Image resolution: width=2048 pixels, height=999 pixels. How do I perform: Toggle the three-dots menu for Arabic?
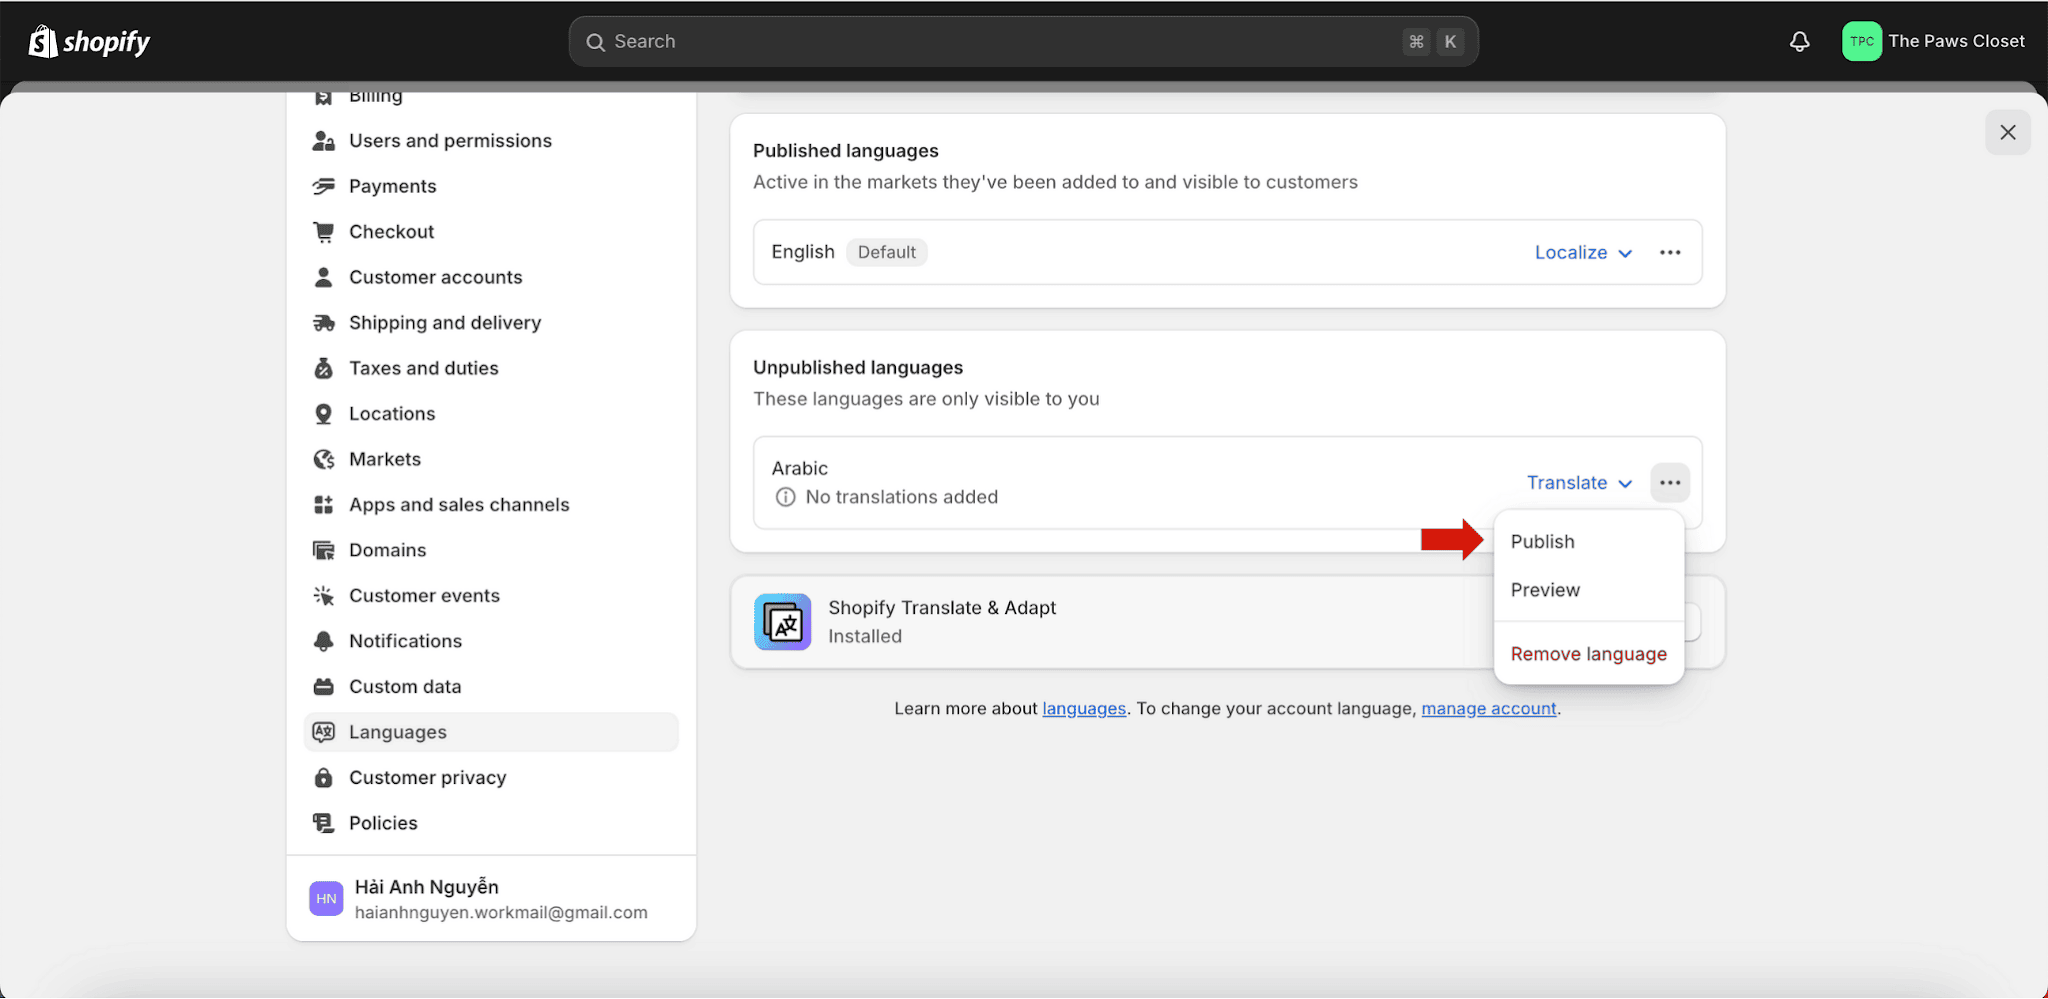[x=1670, y=482]
